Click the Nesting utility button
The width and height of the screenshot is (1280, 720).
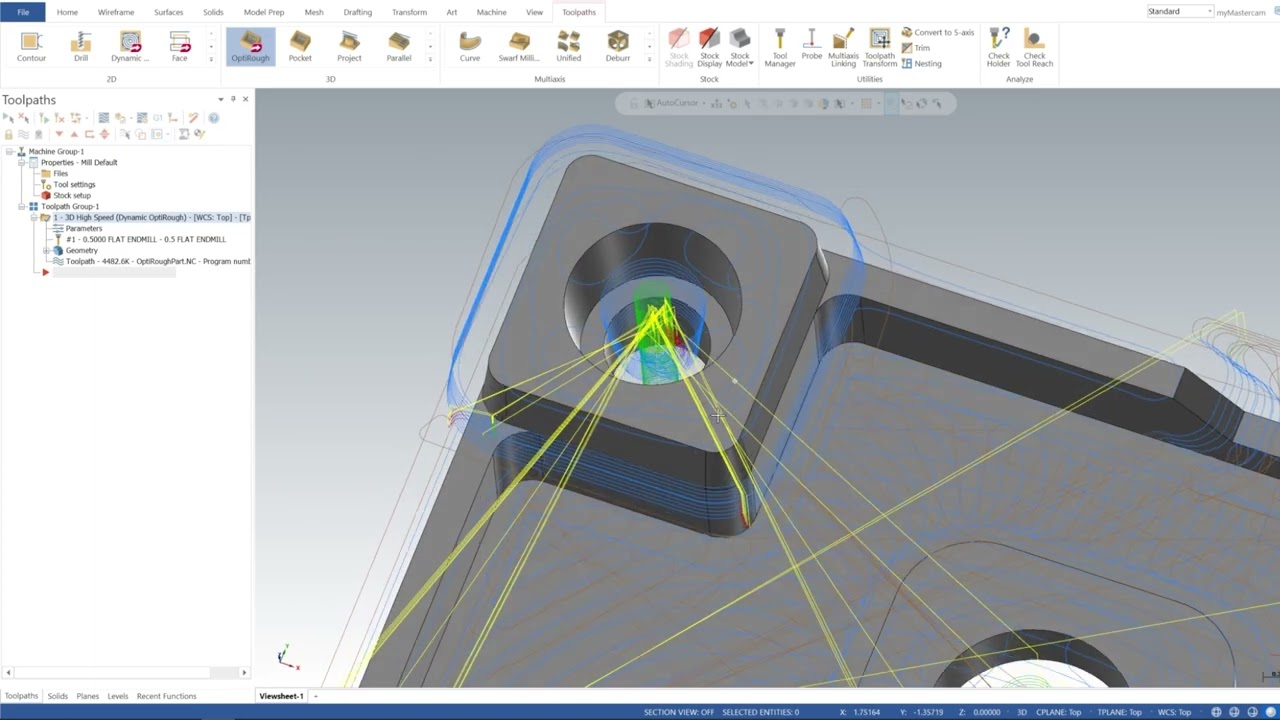click(921, 63)
